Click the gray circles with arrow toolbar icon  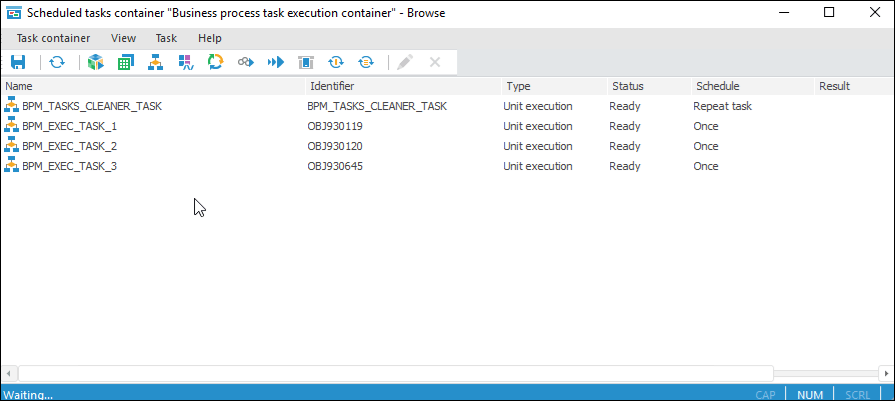[x=245, y=62]
